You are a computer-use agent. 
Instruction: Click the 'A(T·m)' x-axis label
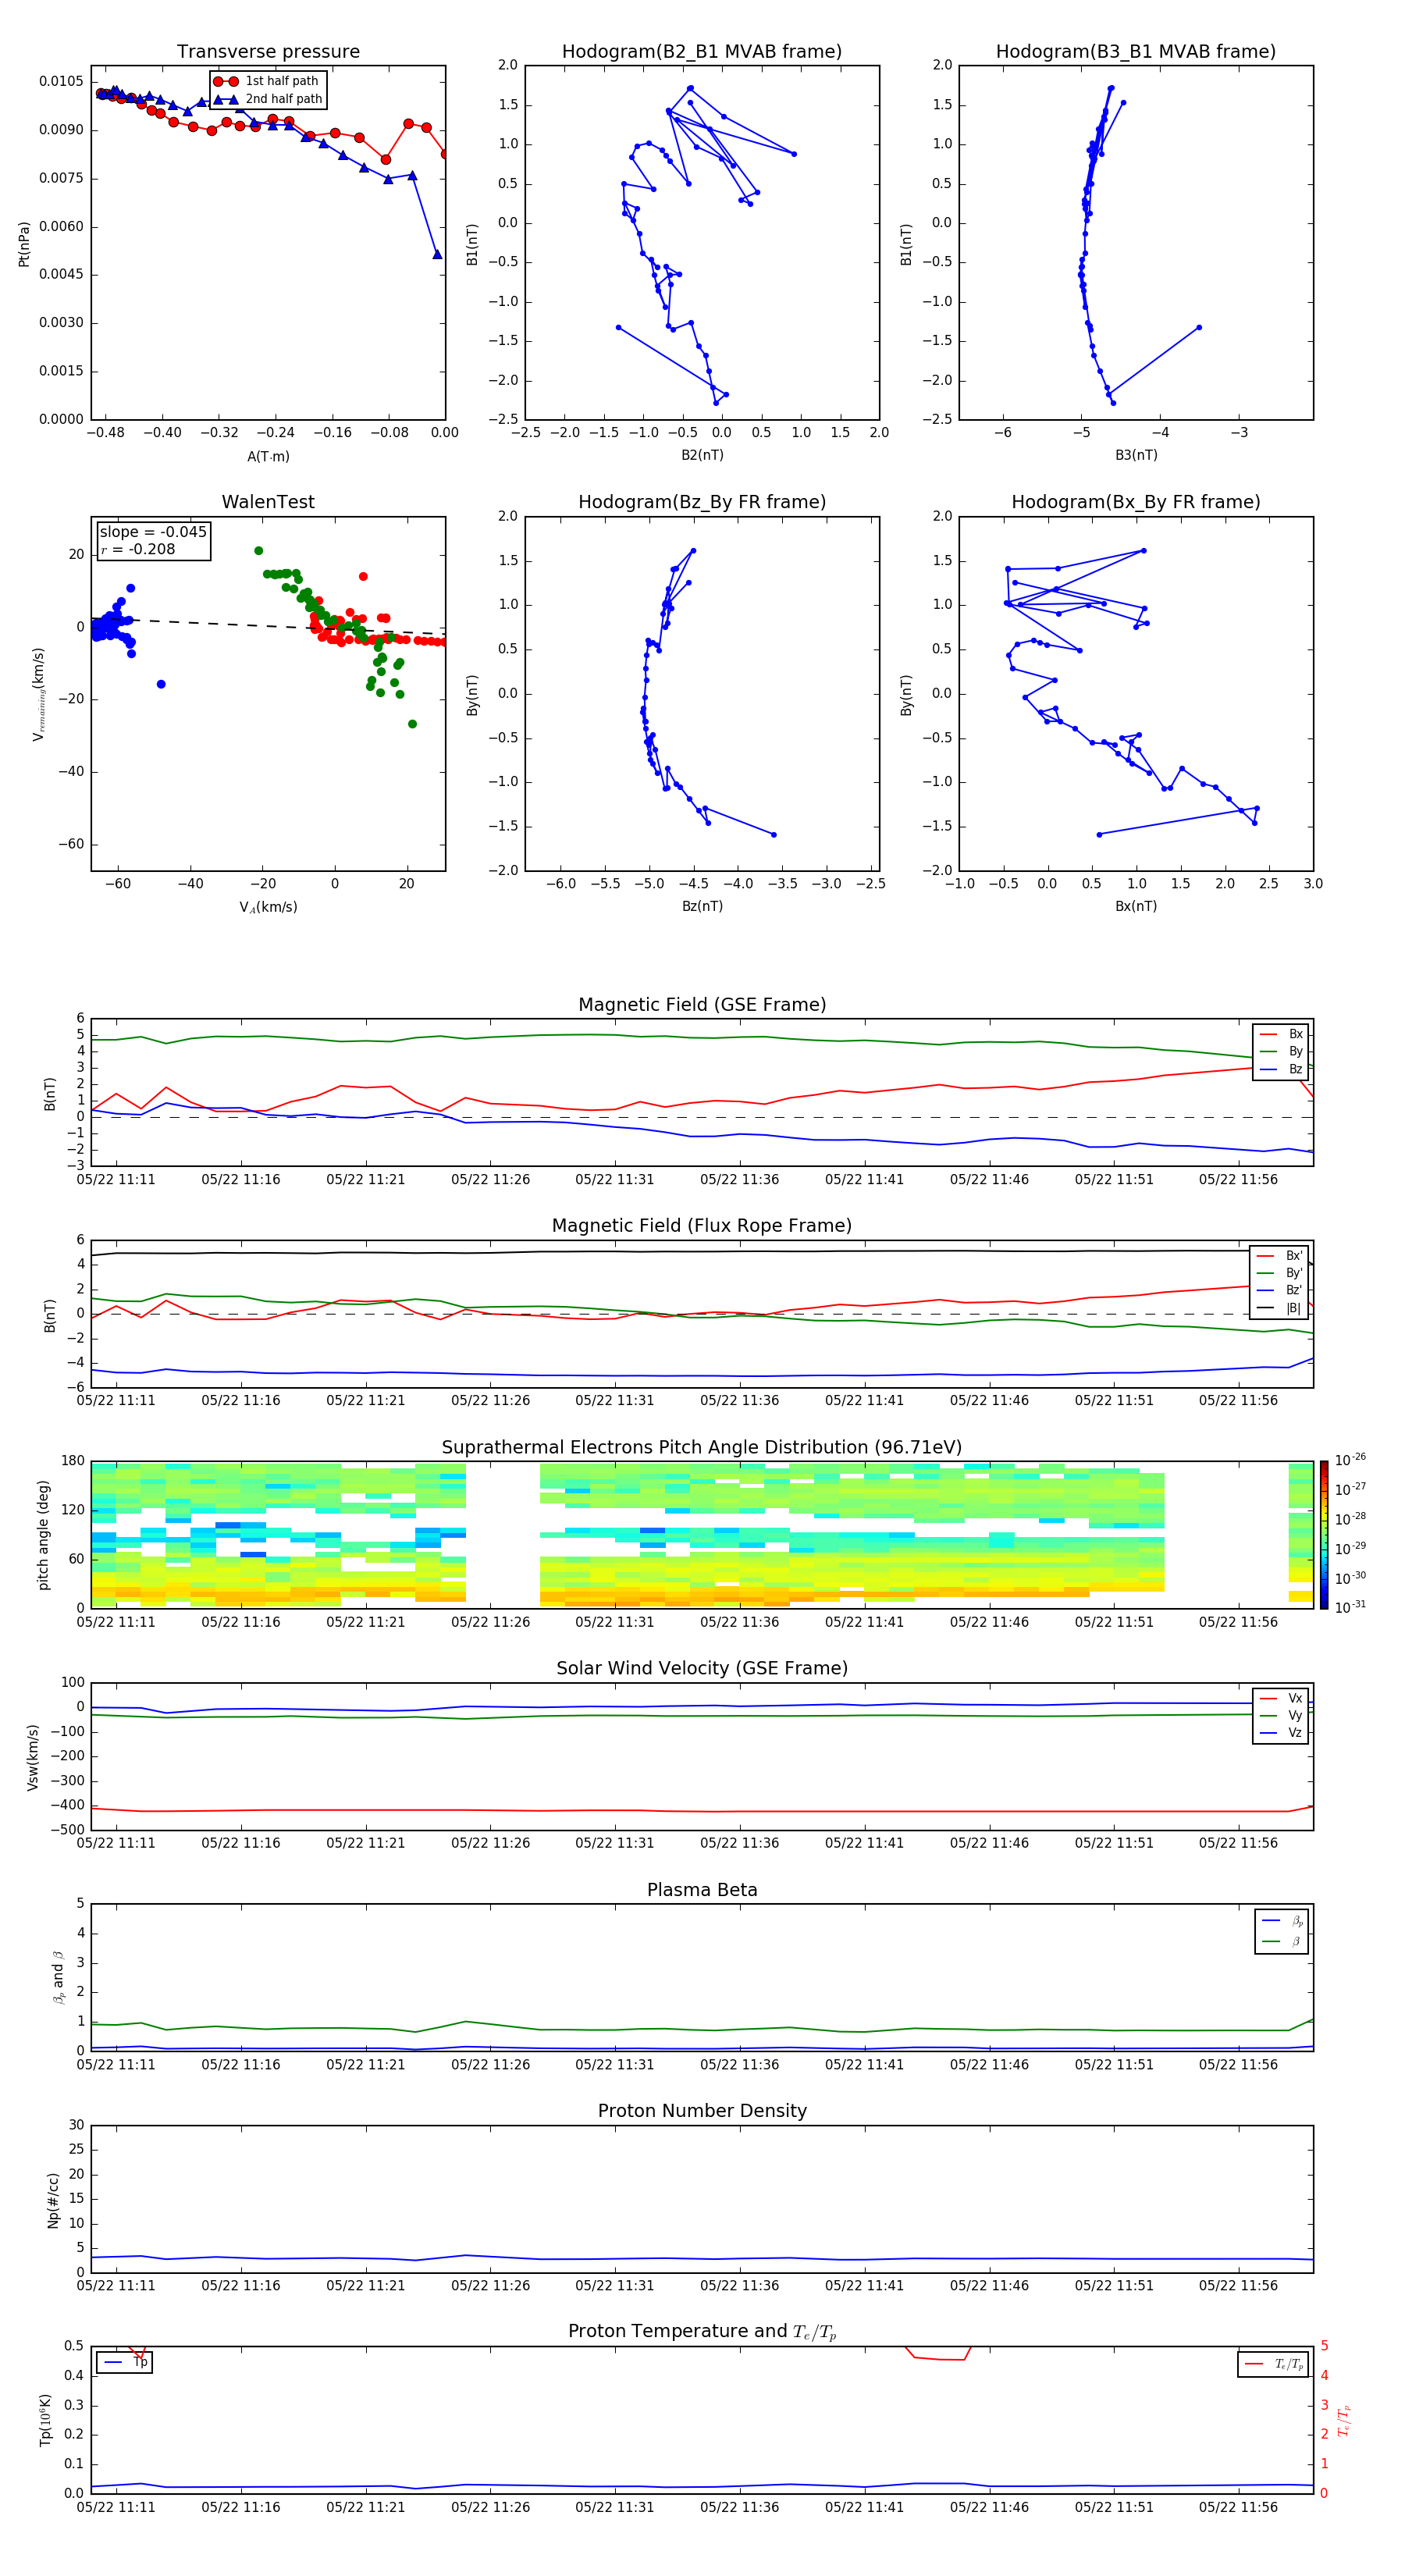(268, 457)
